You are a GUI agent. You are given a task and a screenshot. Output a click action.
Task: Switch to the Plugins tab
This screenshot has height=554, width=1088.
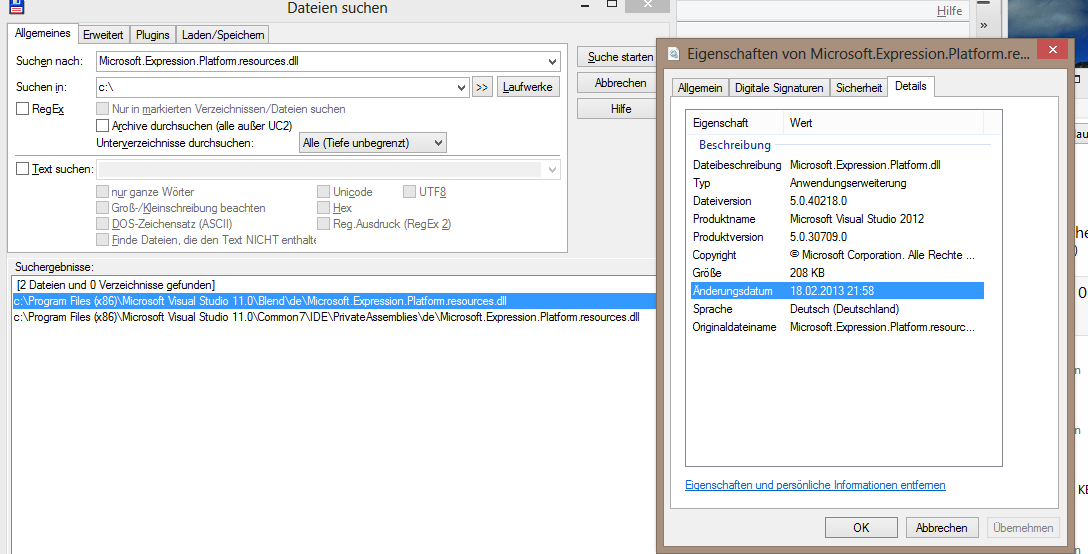click(153, 35)
